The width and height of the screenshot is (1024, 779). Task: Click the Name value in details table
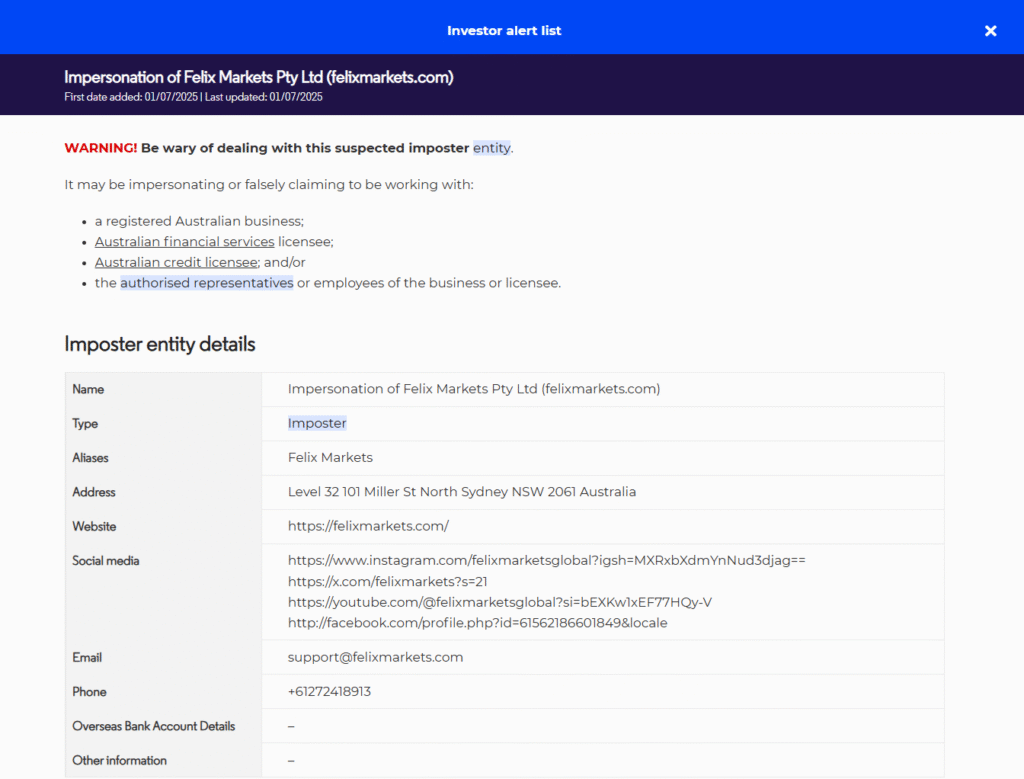[474, 389]
